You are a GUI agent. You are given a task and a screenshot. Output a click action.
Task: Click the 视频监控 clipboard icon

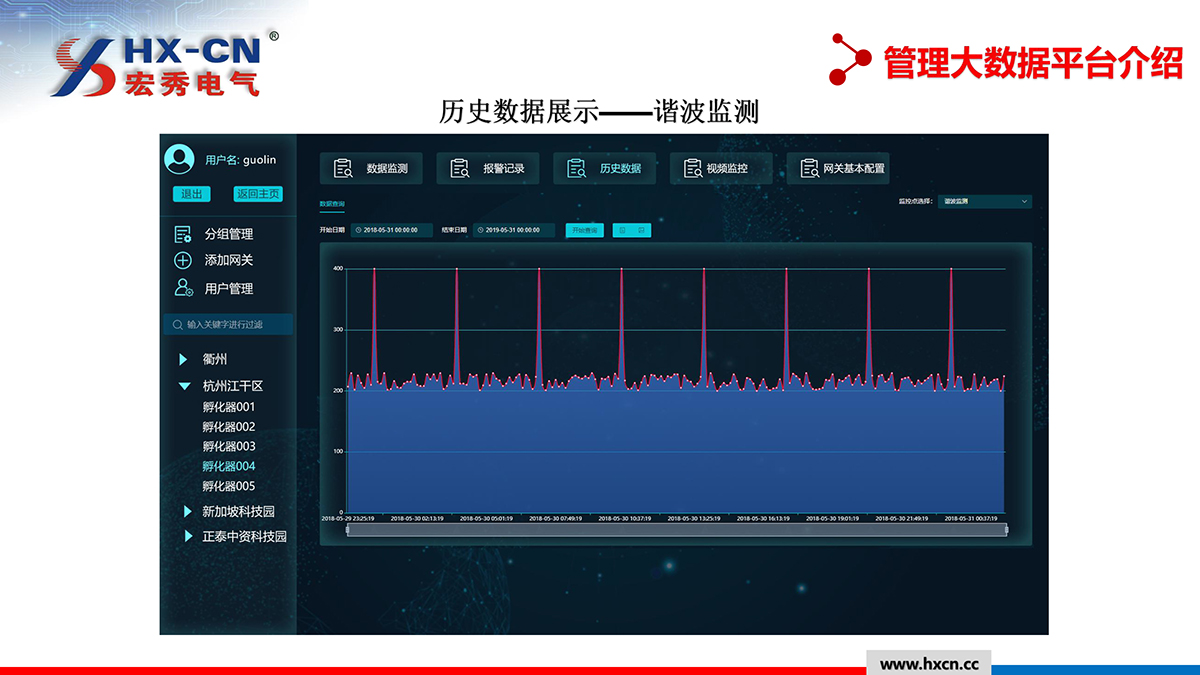(693, 168)
